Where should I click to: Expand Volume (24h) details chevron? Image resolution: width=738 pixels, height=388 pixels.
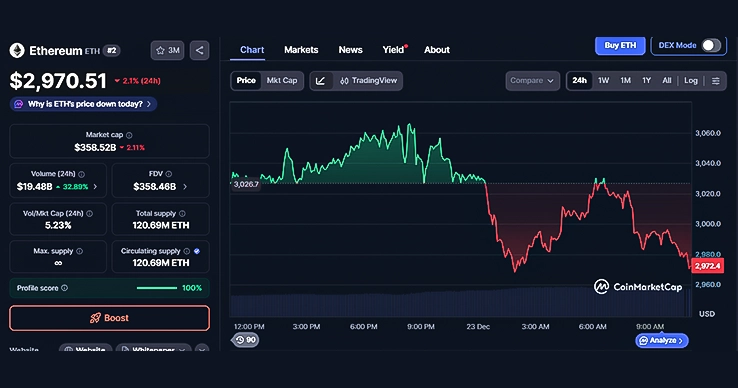pos(96,187)
